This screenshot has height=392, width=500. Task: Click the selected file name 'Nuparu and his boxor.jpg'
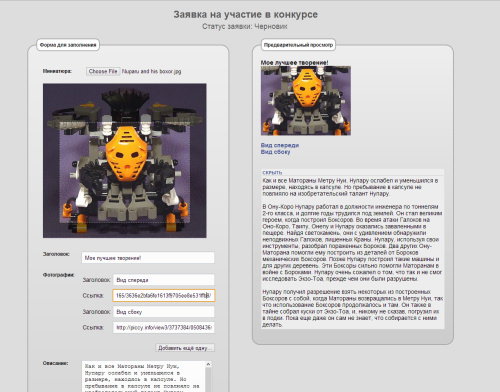point(152,71)
